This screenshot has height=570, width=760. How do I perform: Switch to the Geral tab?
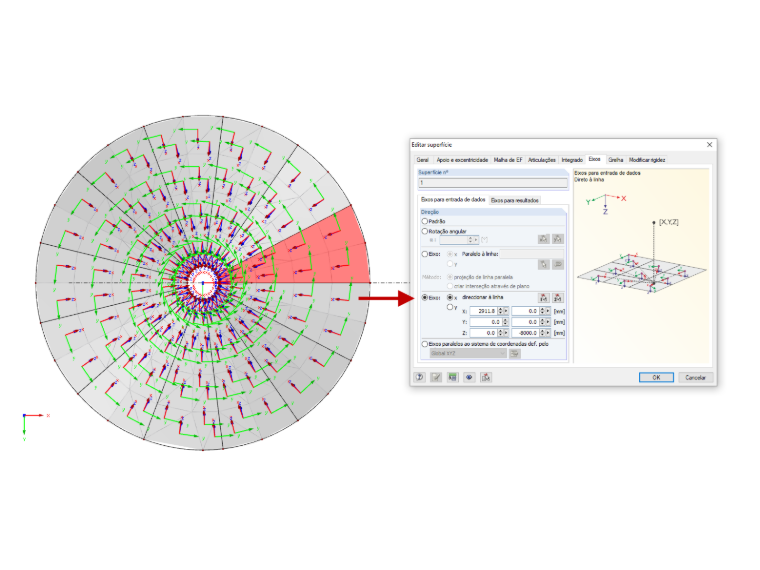click(422, 159)
